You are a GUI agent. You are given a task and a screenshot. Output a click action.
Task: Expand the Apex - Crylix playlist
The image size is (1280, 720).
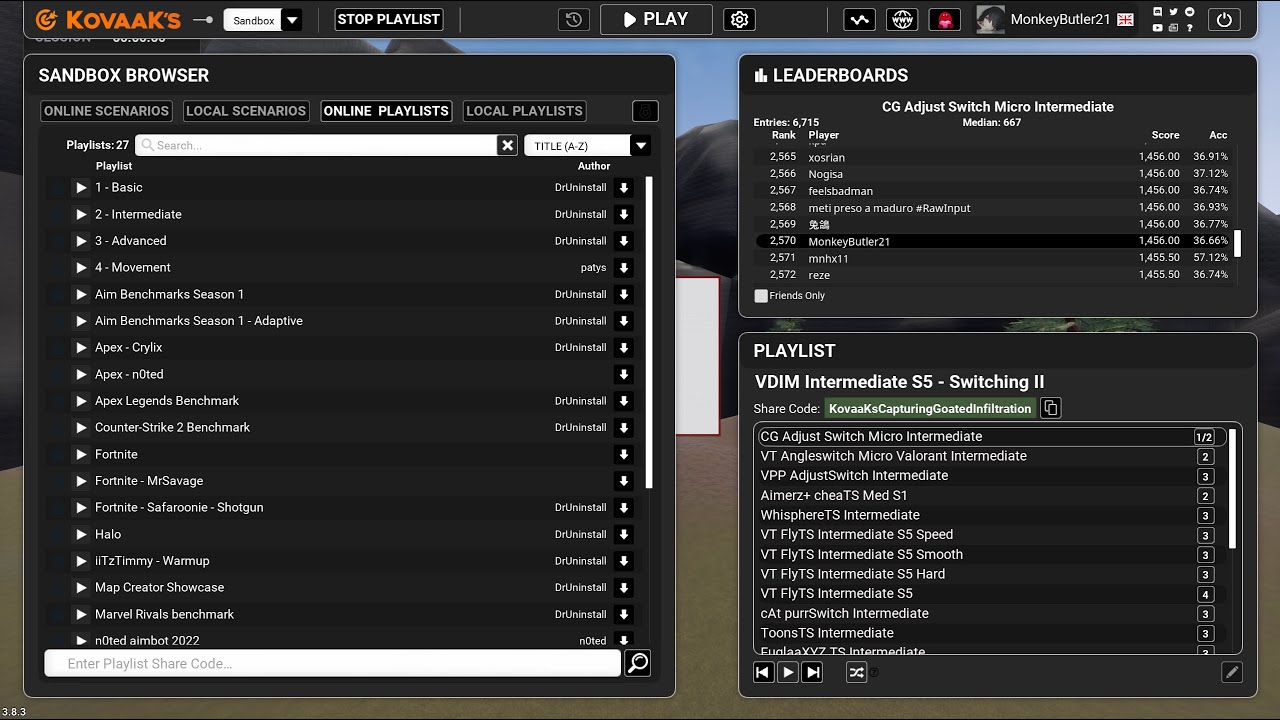click(81, 348)
